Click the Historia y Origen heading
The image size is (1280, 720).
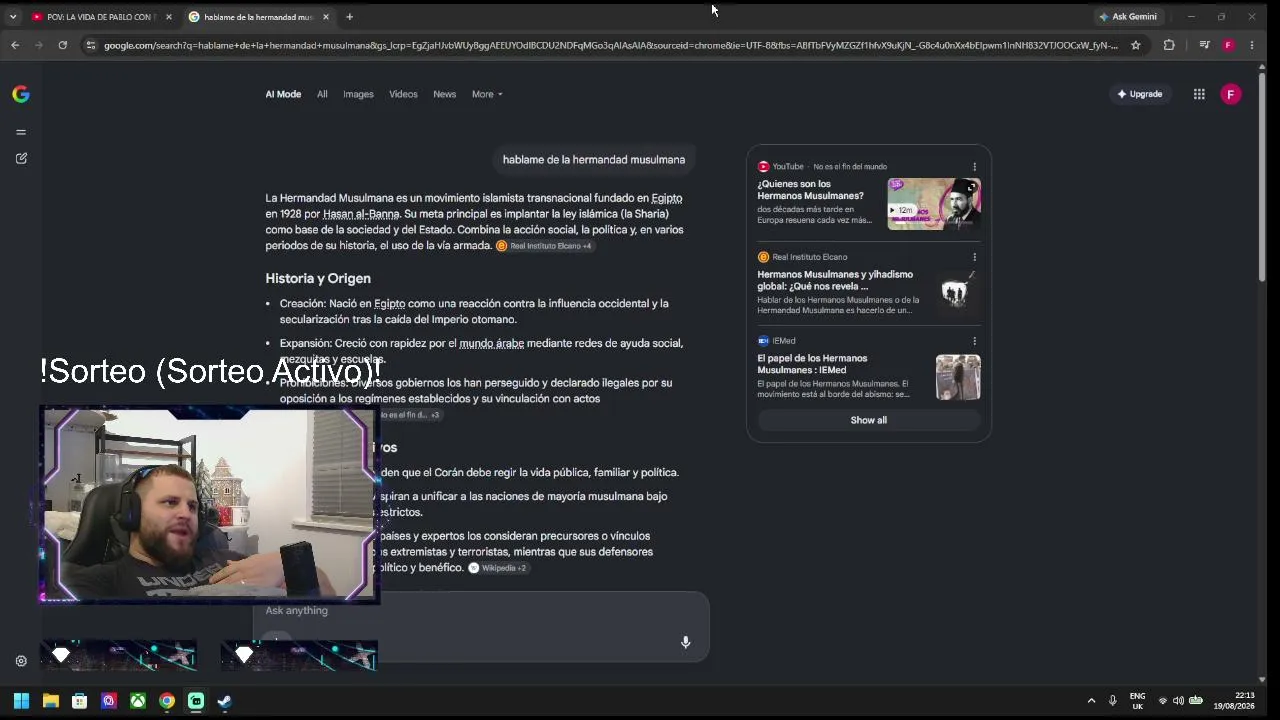pyautogui.click(x=318, y=279)
